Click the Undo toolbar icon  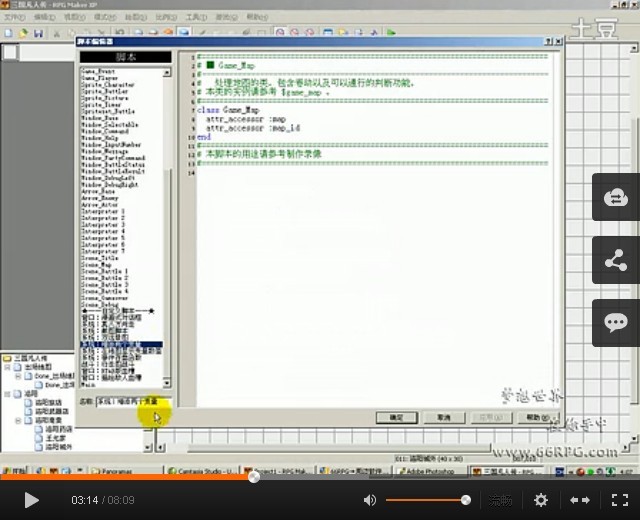(x=119, y=33)
